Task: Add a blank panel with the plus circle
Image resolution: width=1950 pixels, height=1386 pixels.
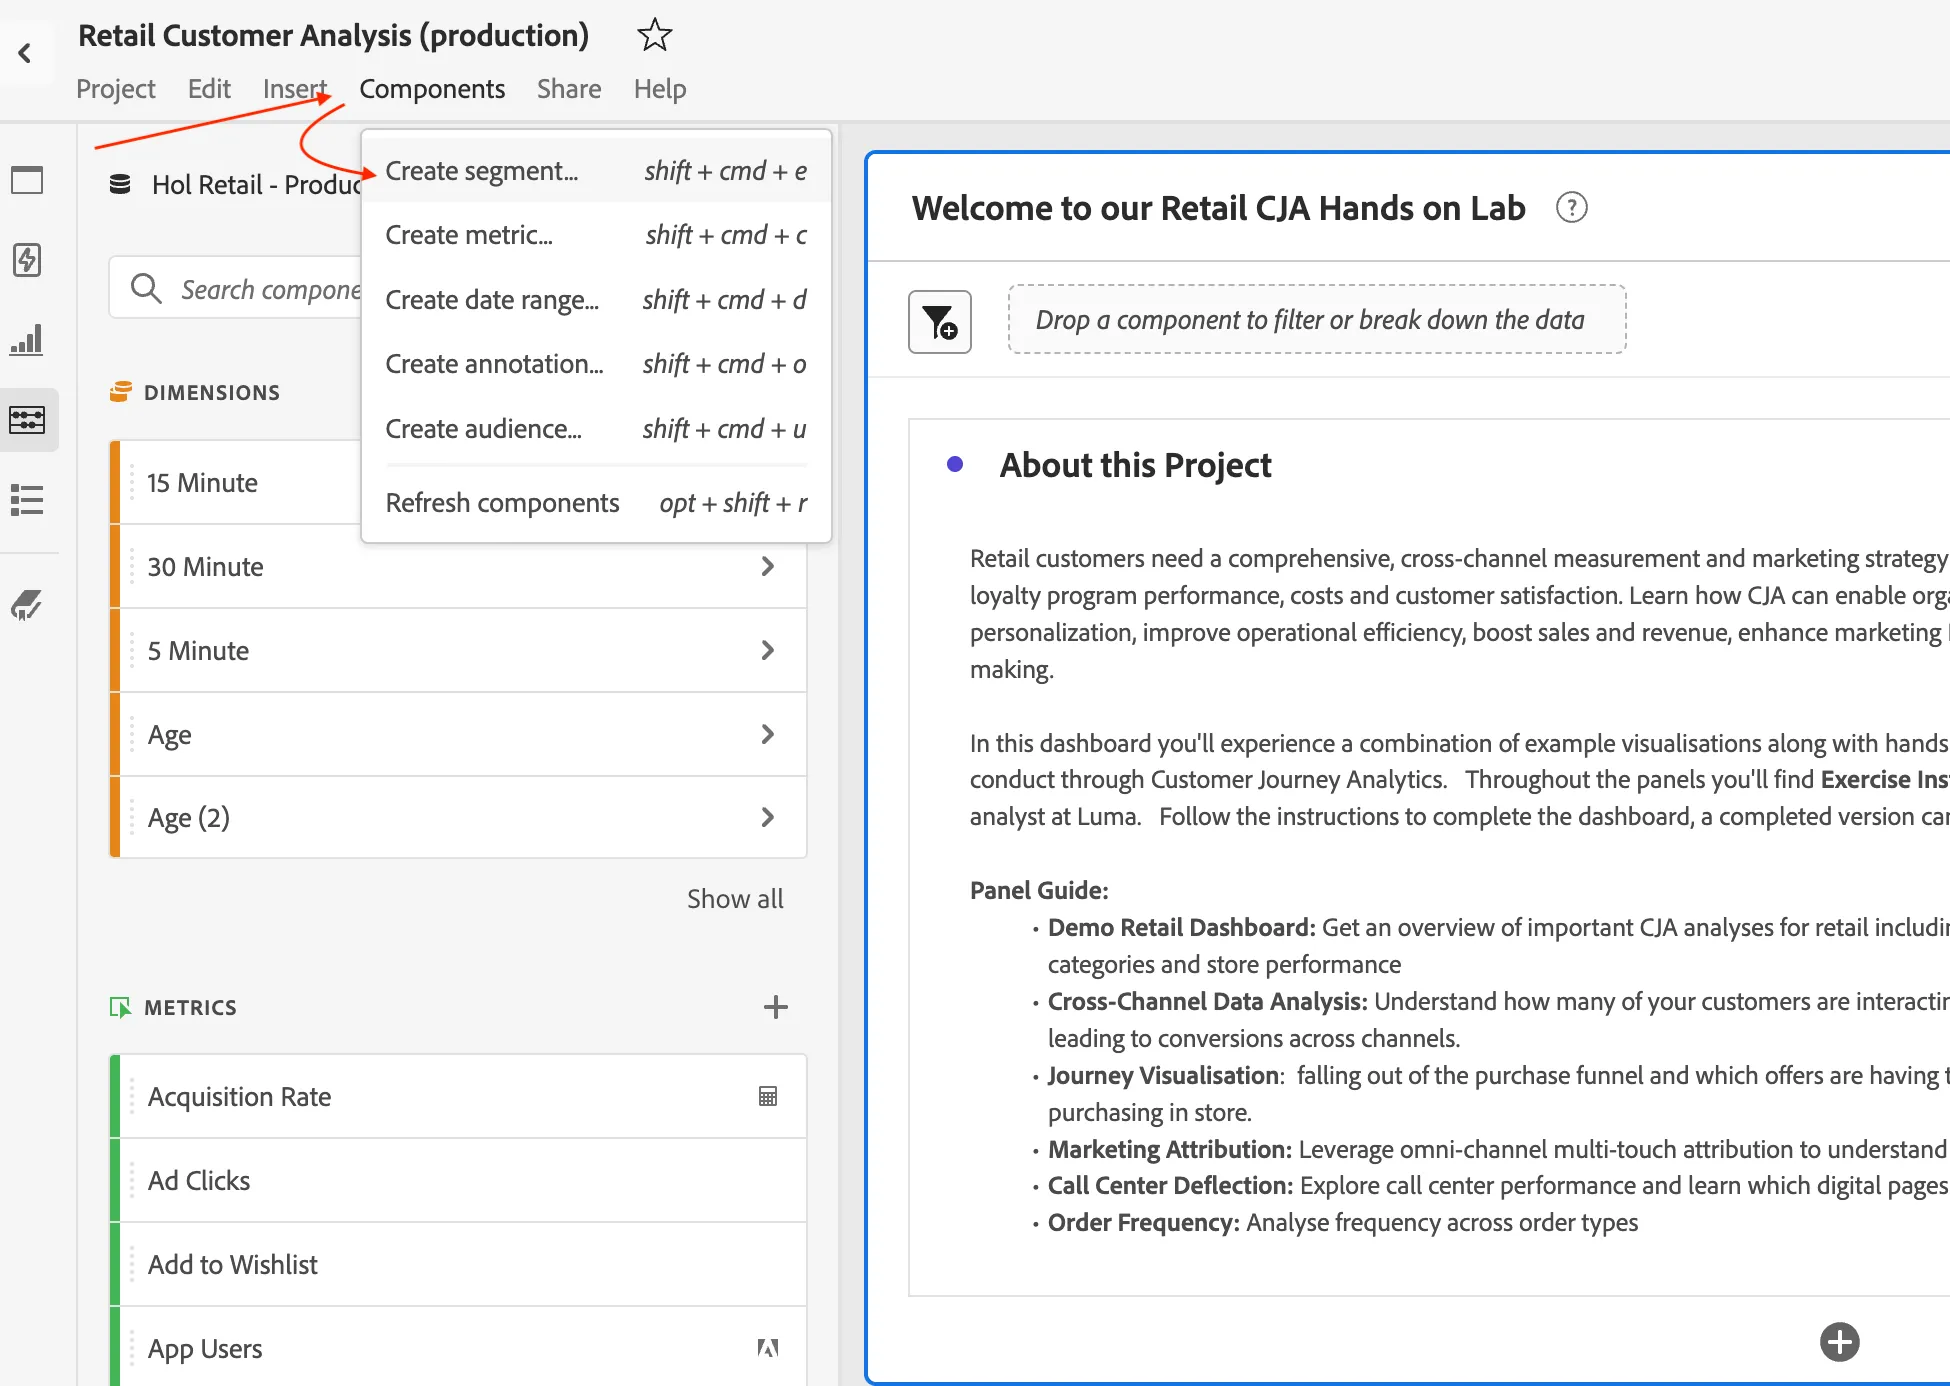Action: point(1840,1342)
